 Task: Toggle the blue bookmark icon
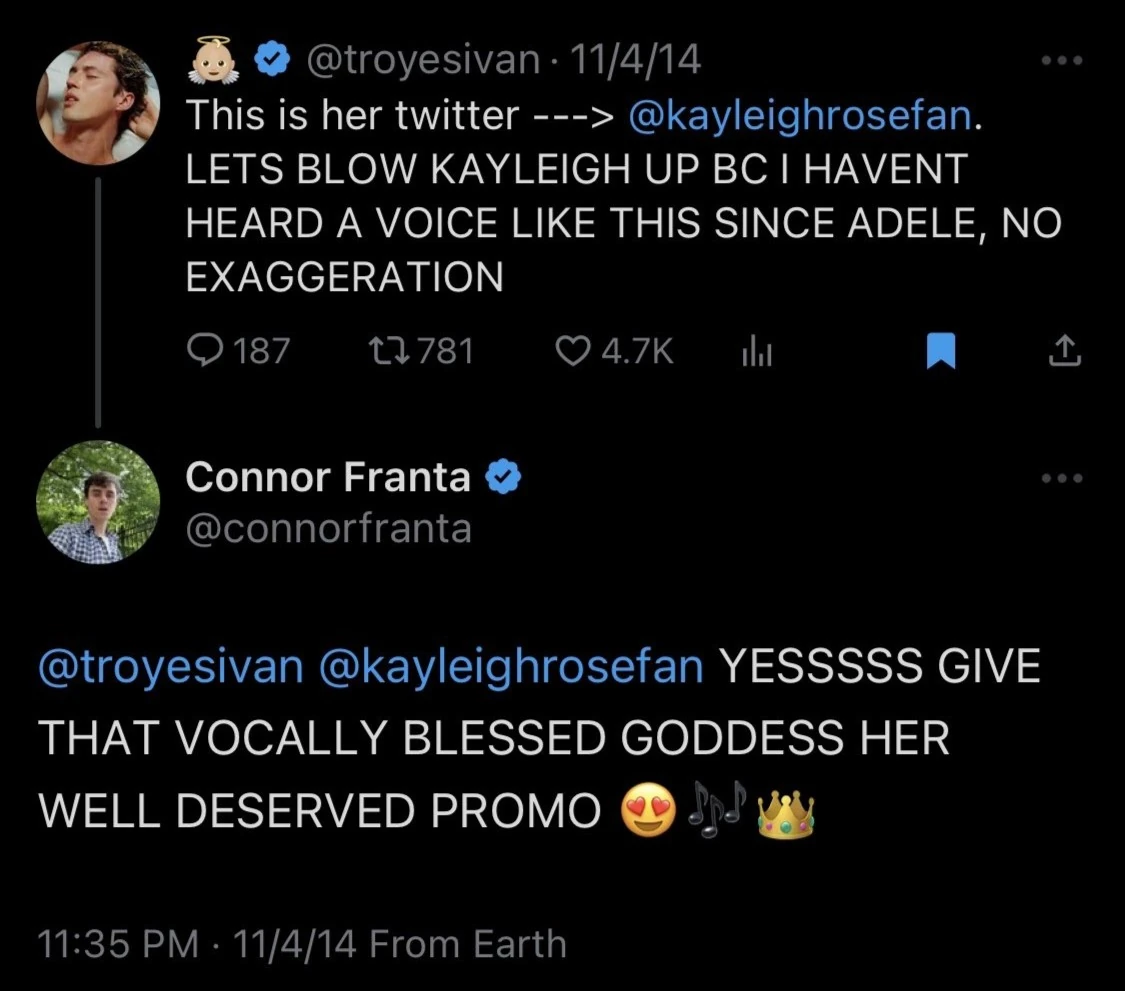pyautogui.click(x=940, y=351)
